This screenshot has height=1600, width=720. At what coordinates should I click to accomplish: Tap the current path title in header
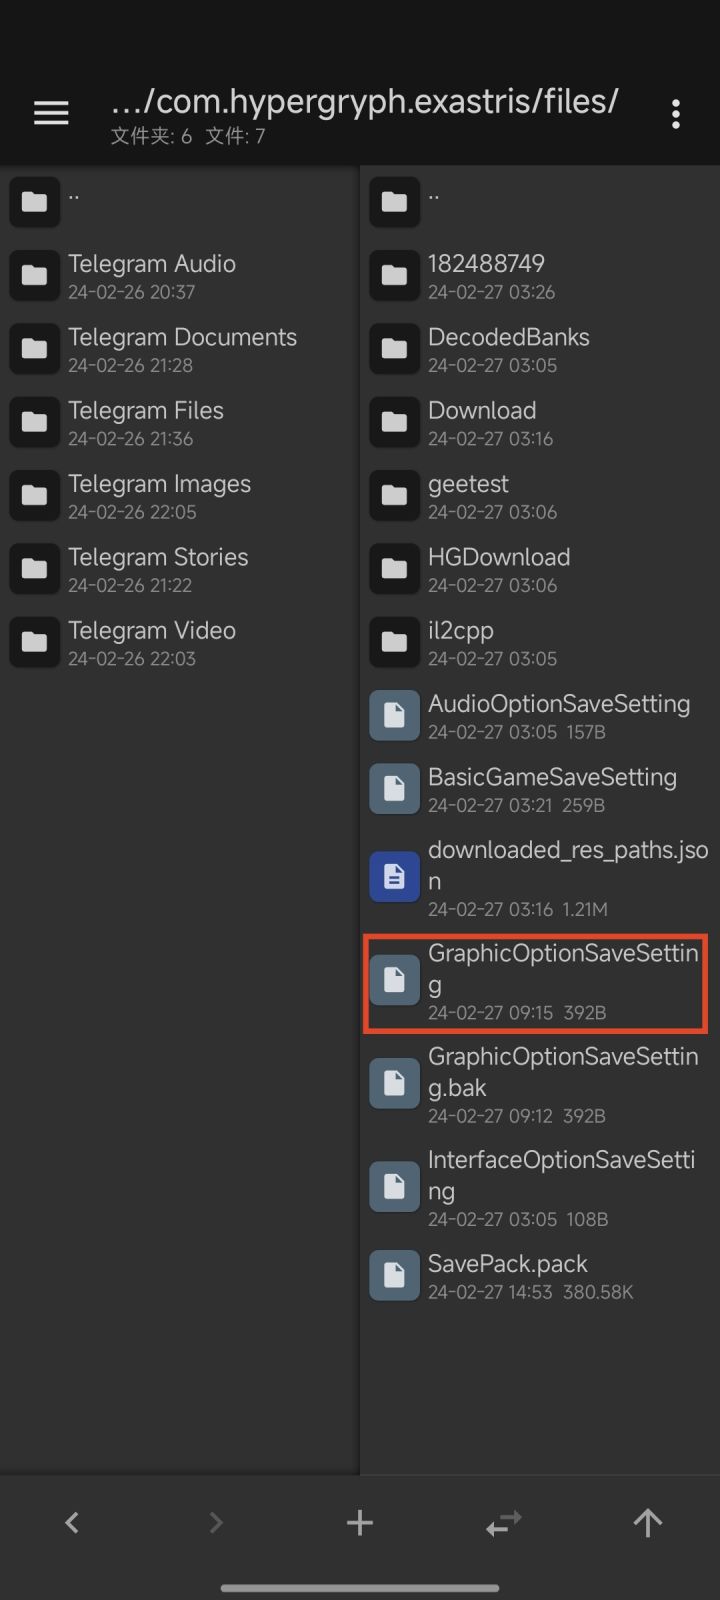coord(365,102)
